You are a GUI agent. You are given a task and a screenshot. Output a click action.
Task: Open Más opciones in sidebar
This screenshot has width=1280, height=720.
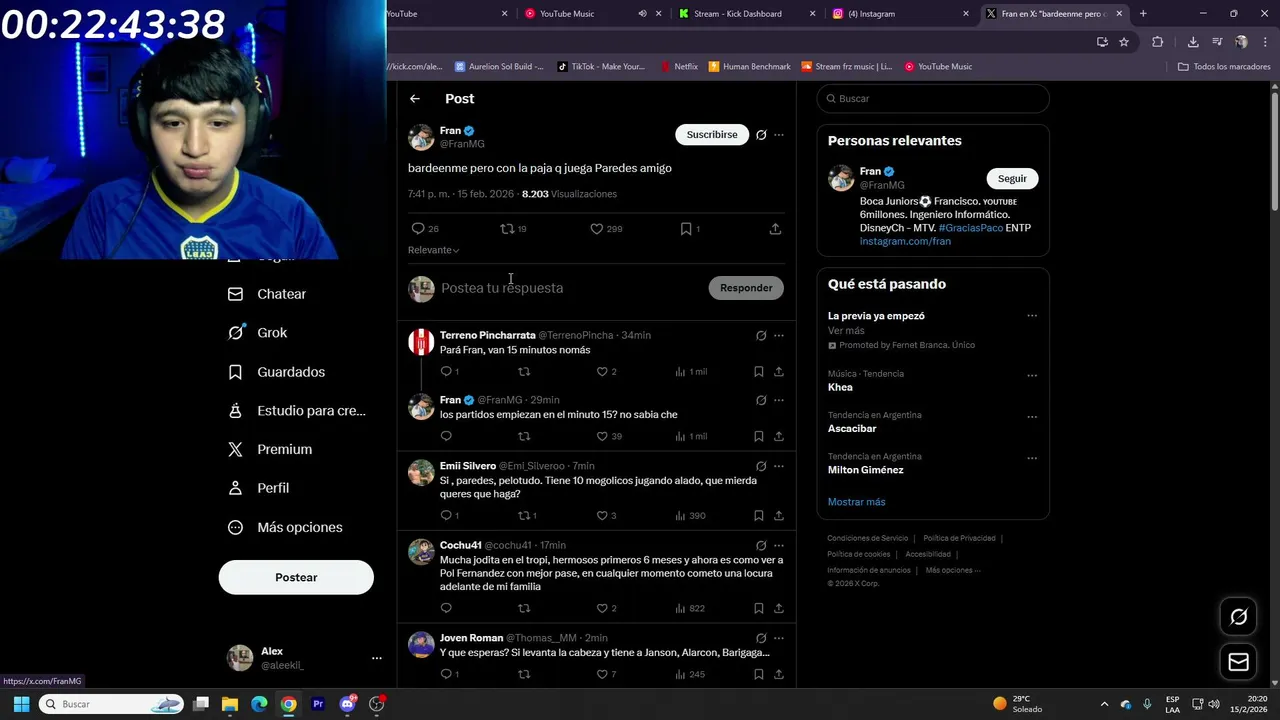[285, 527]
